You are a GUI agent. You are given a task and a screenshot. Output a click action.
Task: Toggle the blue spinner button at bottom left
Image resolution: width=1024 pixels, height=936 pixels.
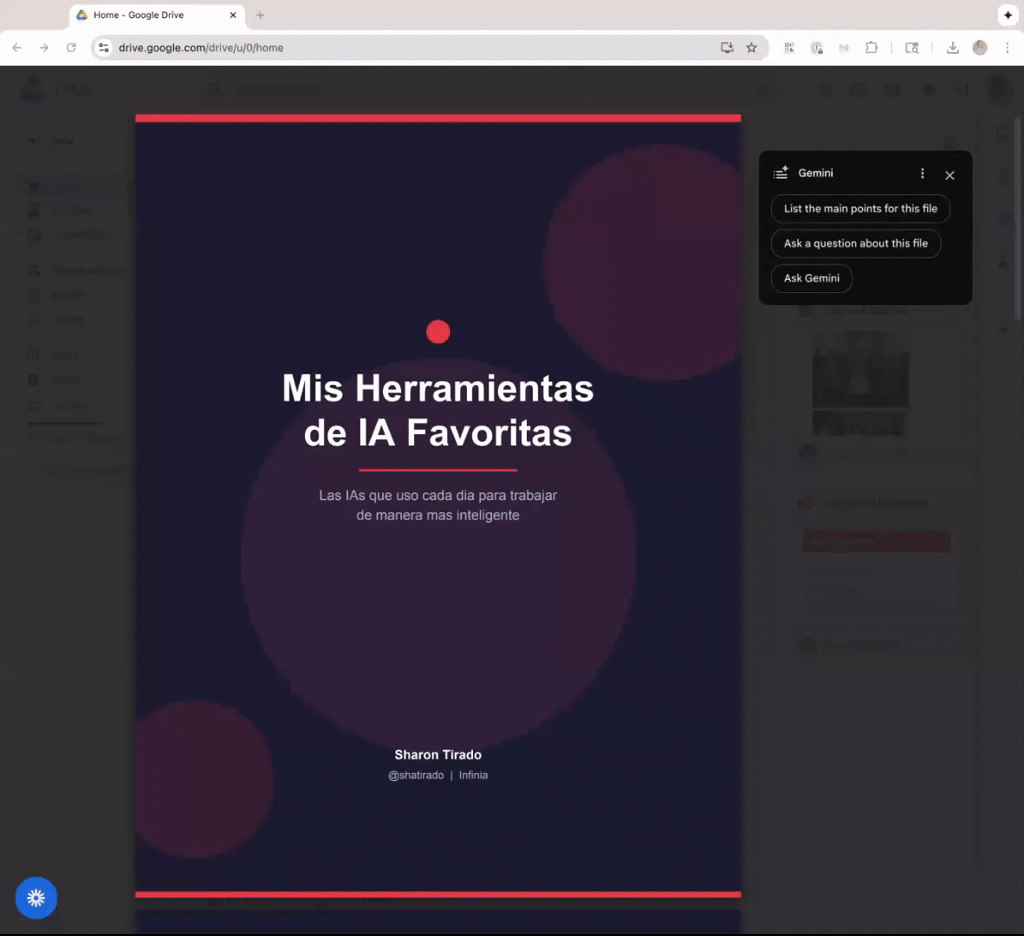36,897
